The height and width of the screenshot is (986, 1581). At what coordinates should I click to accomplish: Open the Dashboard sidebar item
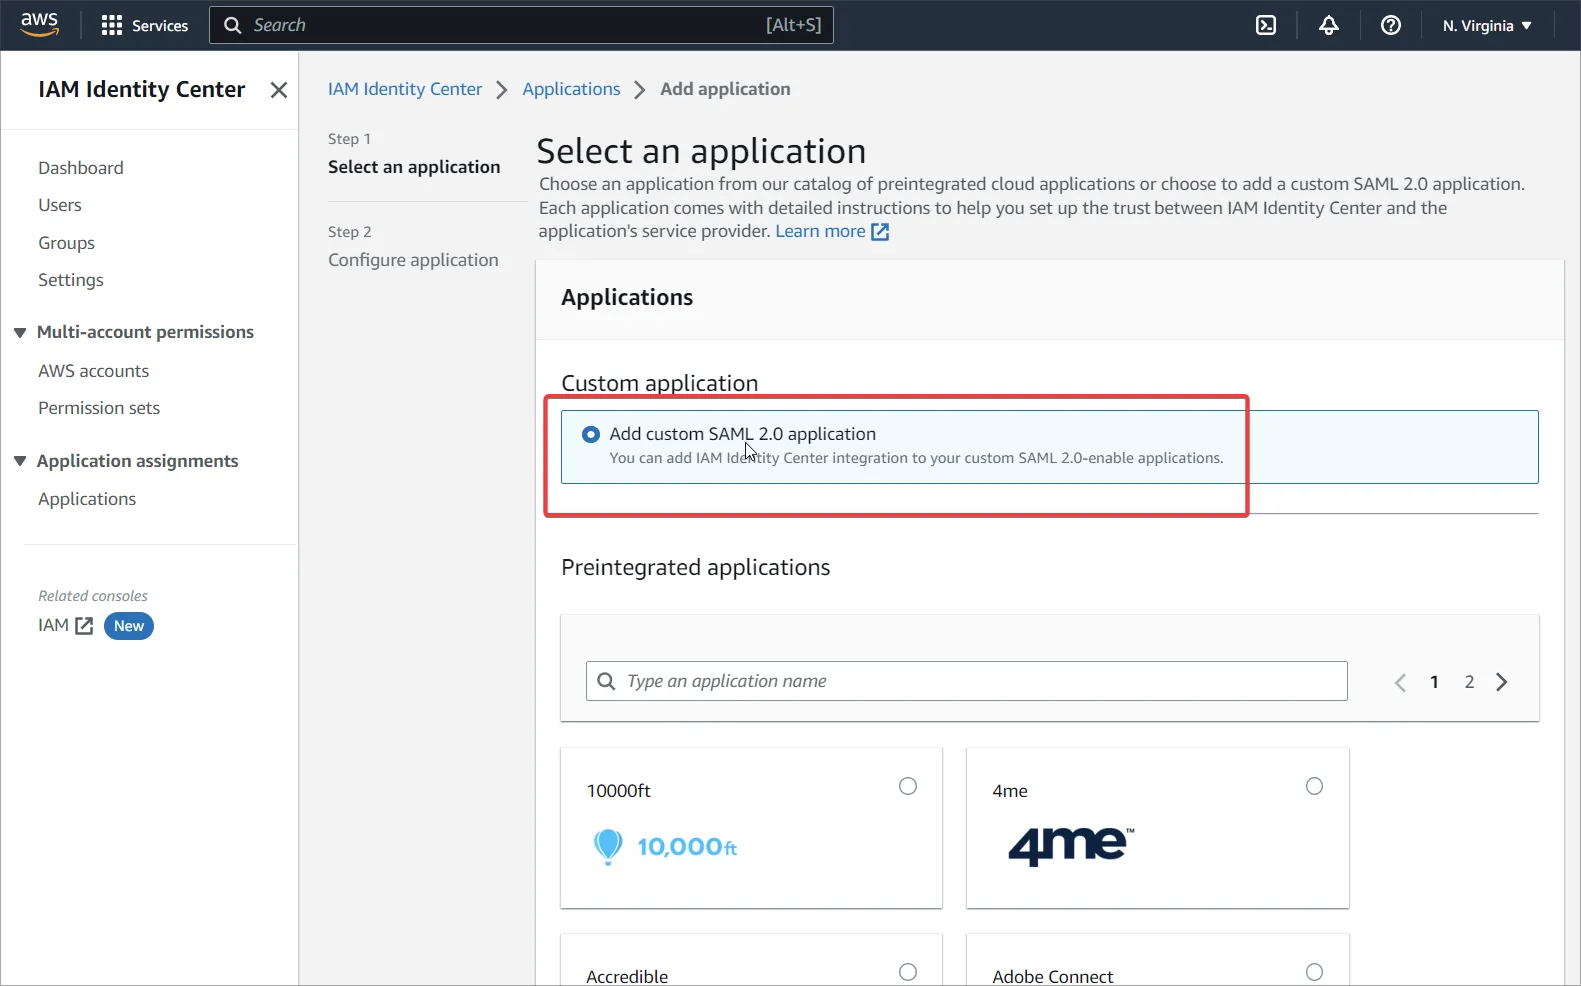click(x=81, y=168)
